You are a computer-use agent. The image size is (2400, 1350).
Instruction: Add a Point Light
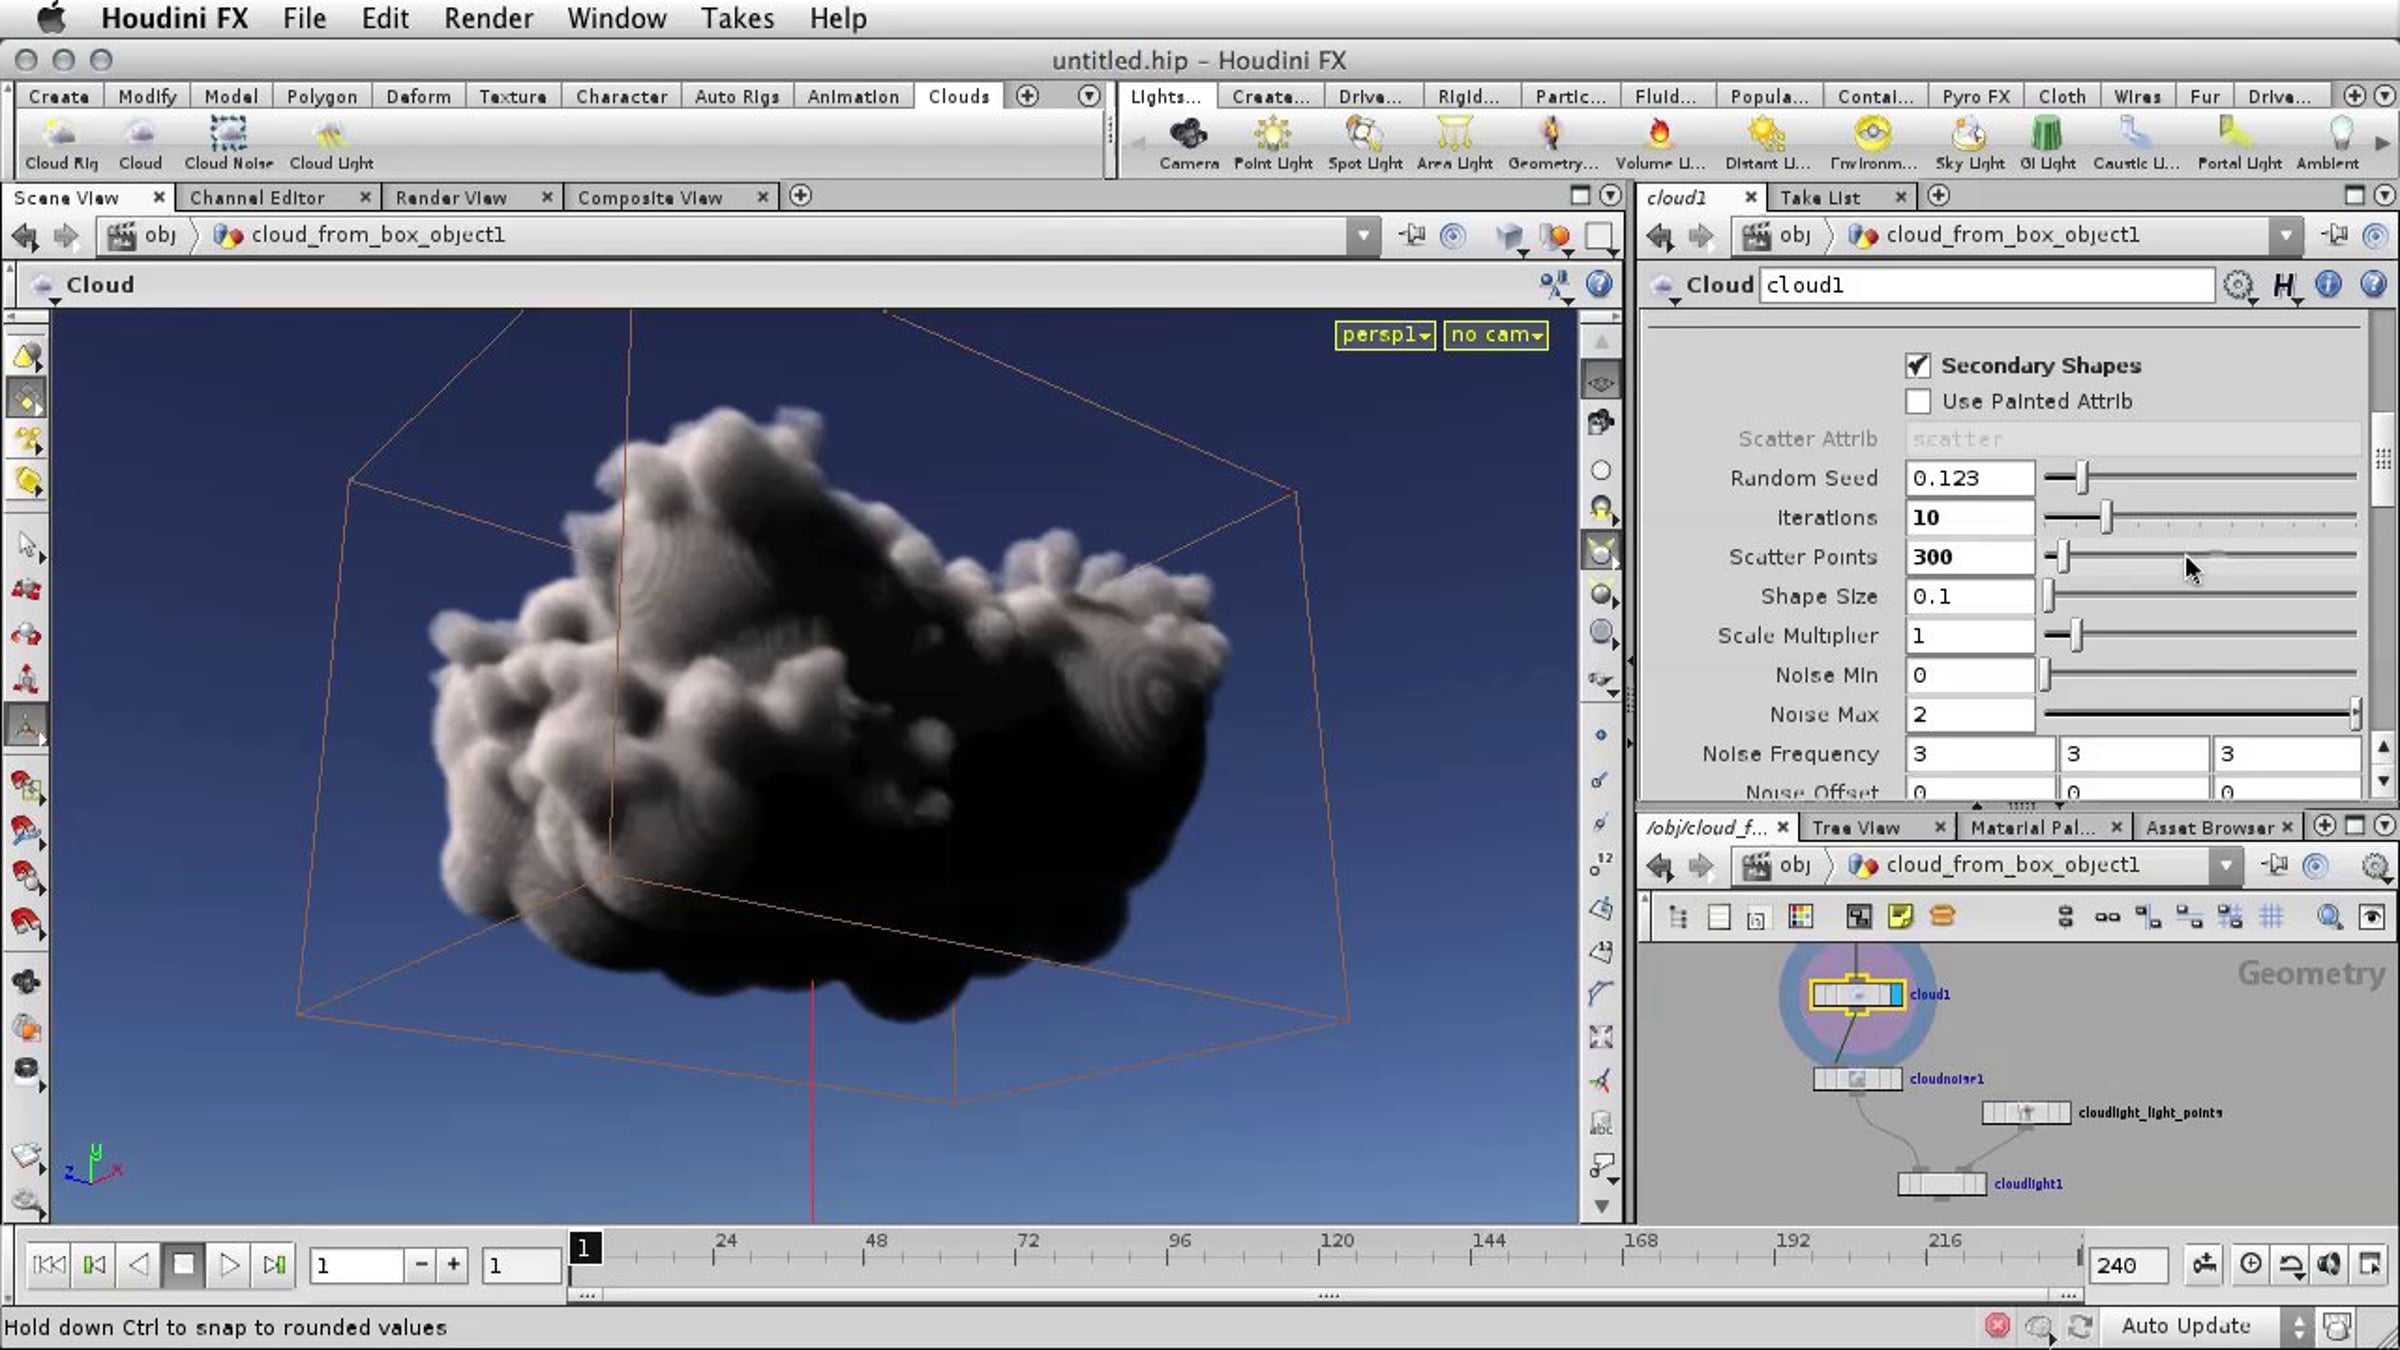coord(1273,143)
